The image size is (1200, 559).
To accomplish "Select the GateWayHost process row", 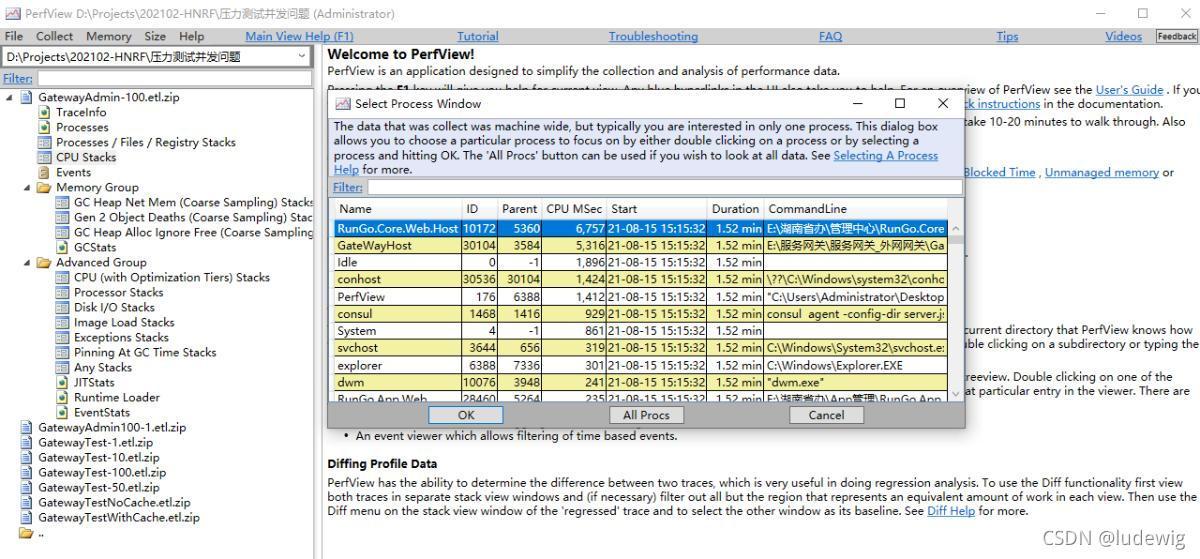I will coord(640,245).
